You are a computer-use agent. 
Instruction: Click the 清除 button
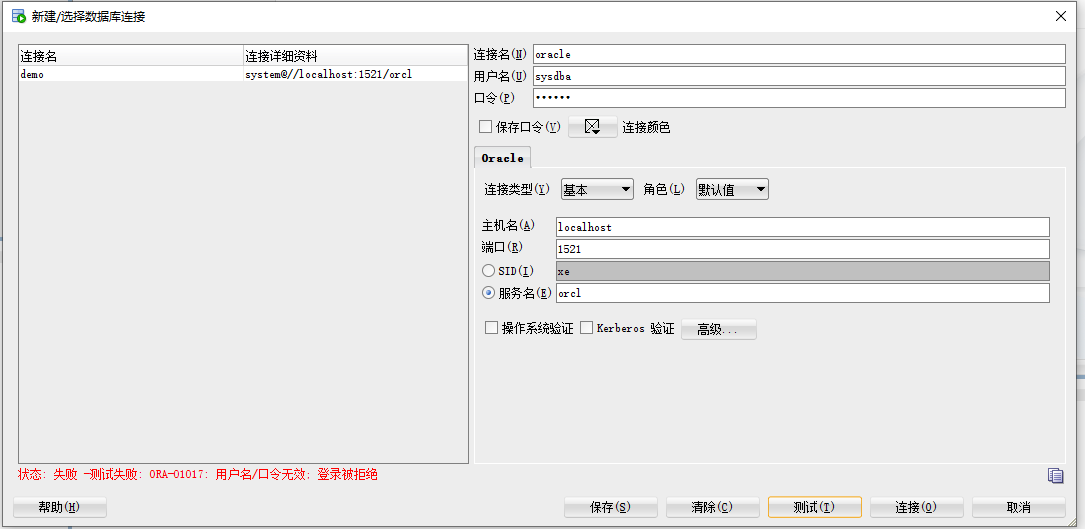[713, 507]
